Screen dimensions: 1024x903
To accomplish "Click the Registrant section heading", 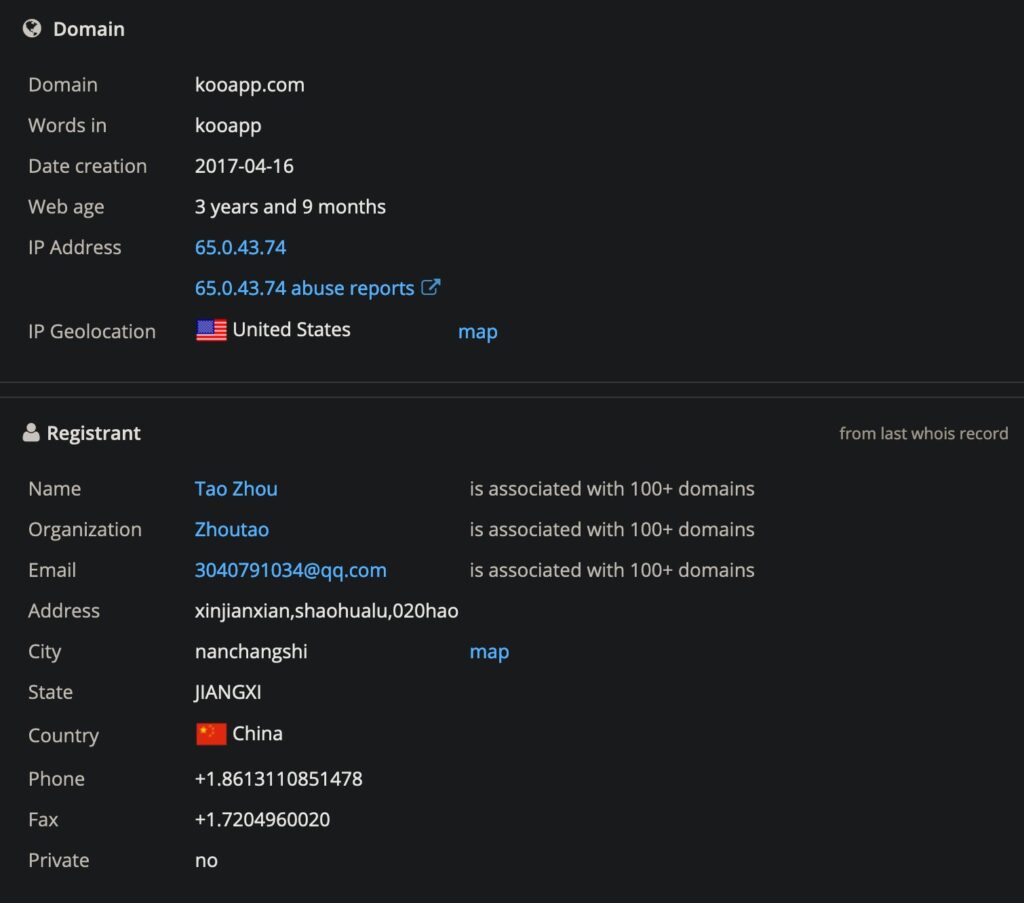I will pos(93,433).
